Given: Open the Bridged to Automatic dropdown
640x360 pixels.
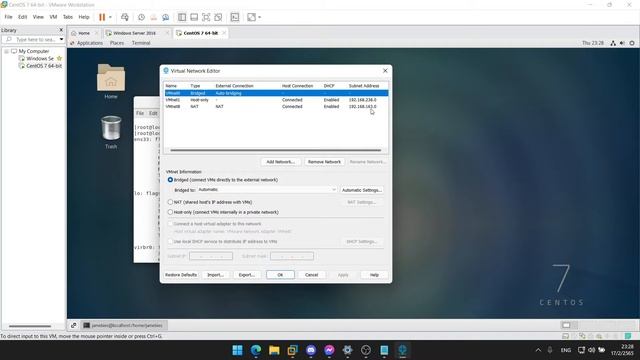Looking at the screenshot, I should pos(267,190).
